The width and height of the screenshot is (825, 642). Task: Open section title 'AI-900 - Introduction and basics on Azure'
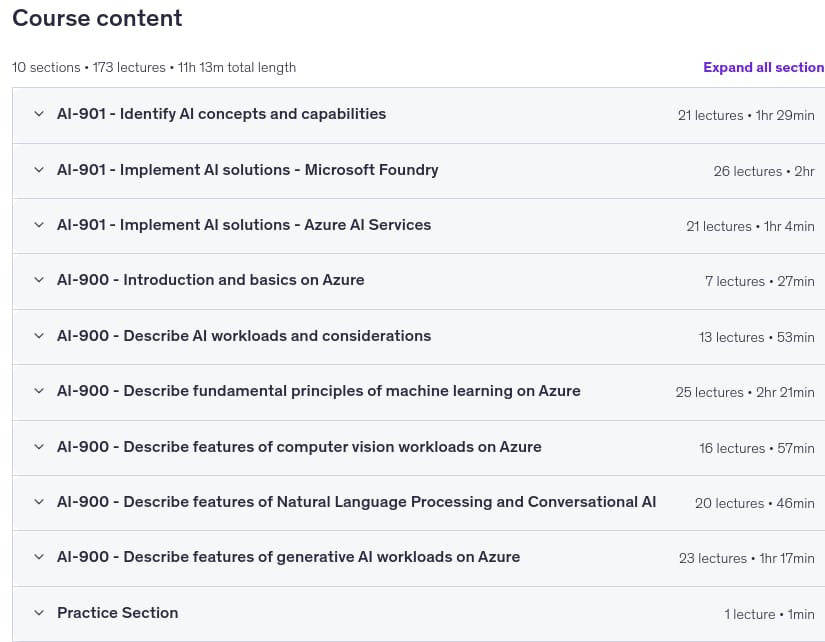(210, 280)
